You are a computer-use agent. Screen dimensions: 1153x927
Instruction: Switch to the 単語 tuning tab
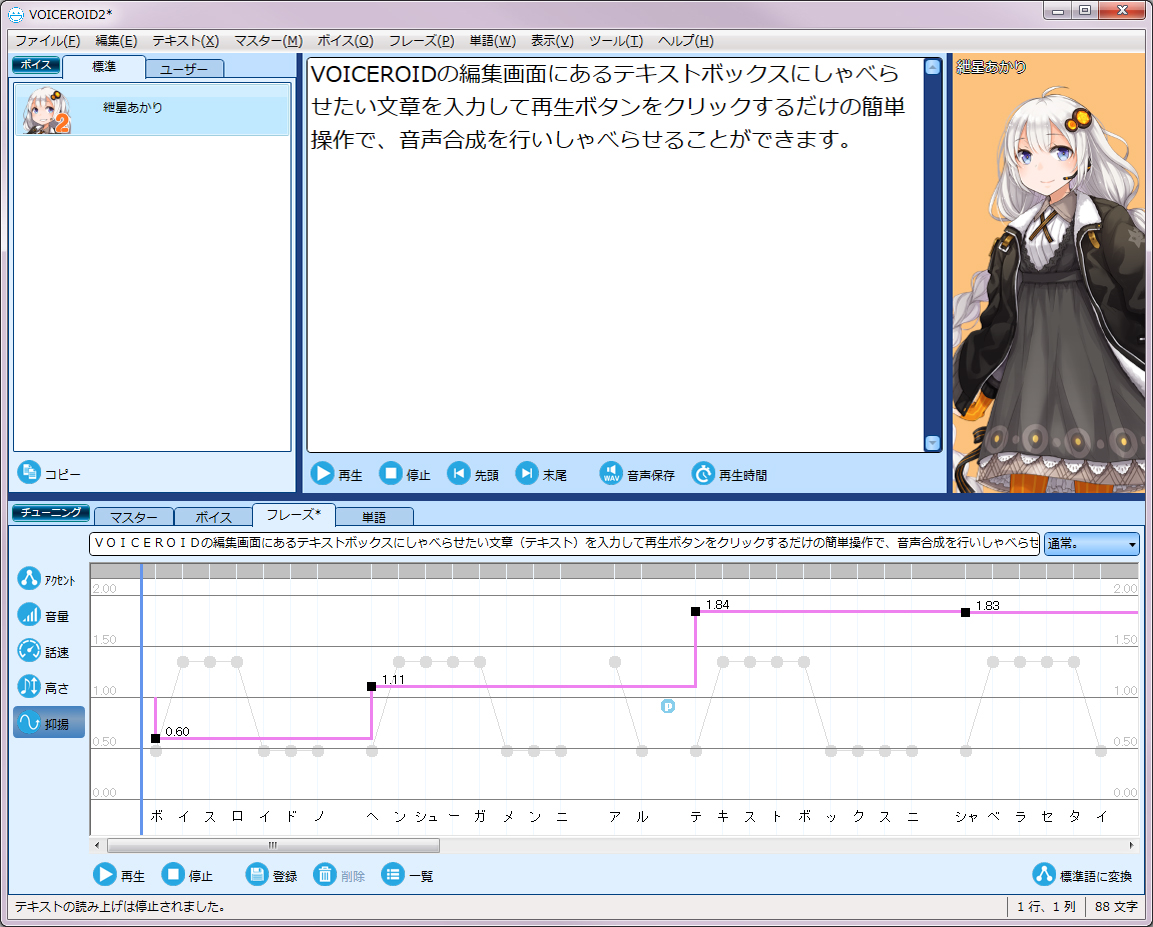point(374,517)
